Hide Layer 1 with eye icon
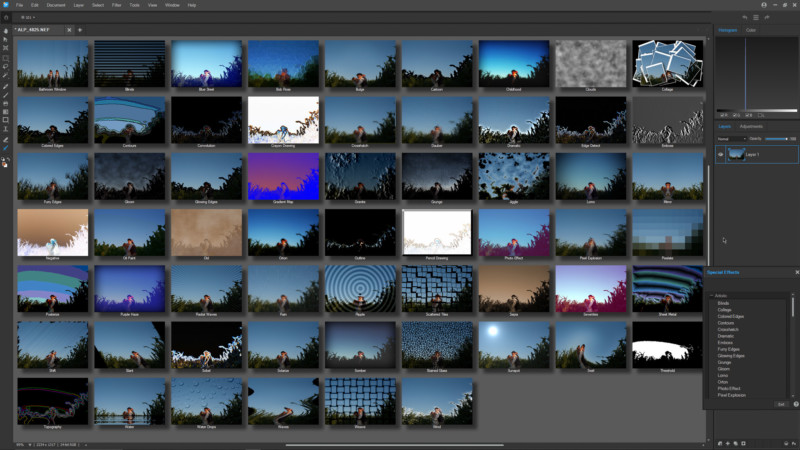Viewport: 800px width, 450px height. (x=720, y=154)
